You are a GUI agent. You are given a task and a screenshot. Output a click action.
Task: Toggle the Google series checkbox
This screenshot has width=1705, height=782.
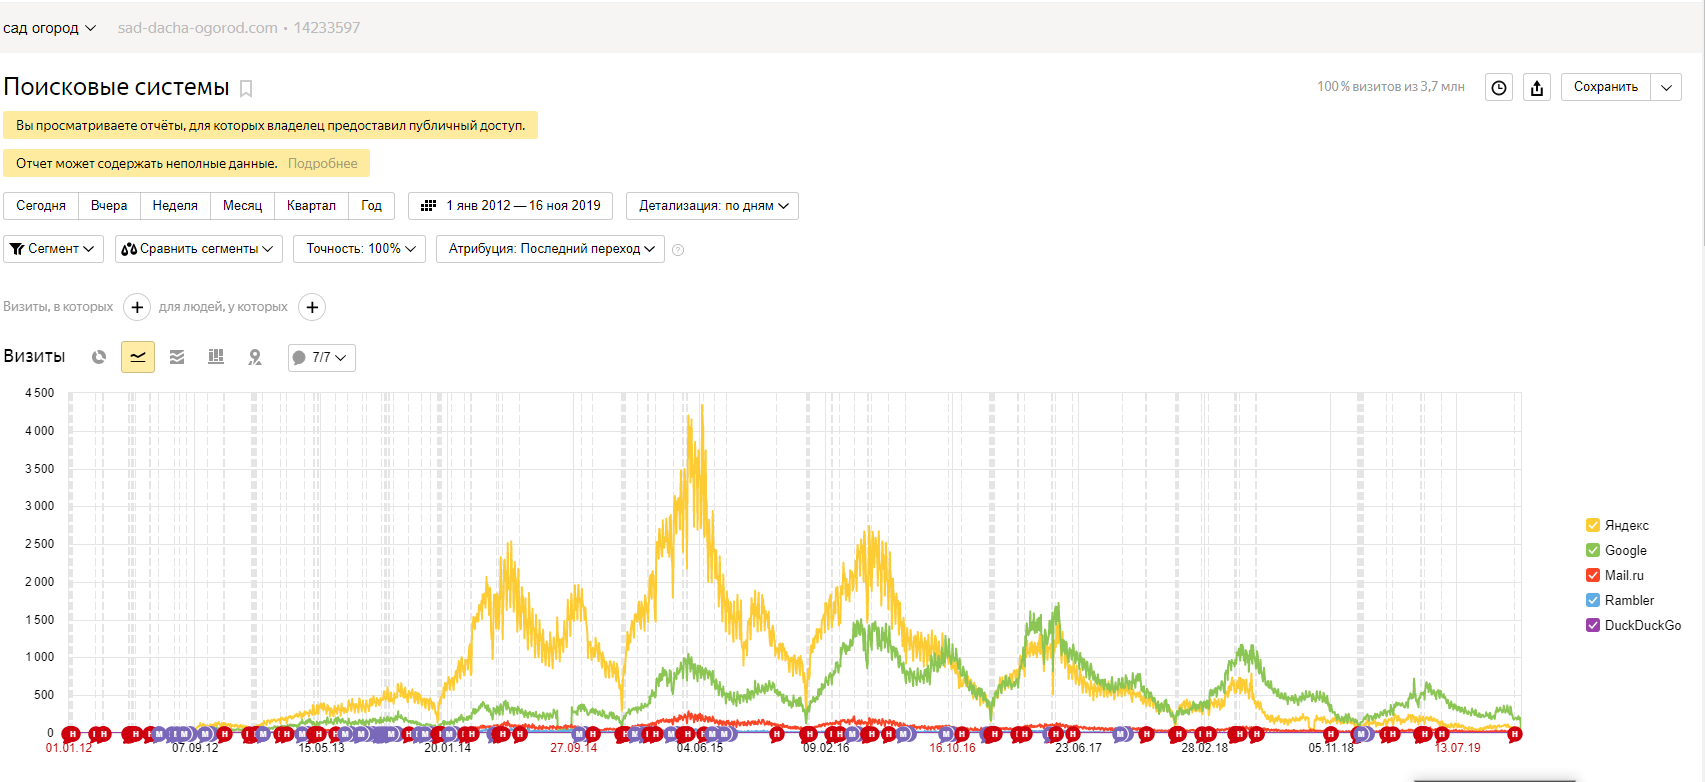point(1593,550)
